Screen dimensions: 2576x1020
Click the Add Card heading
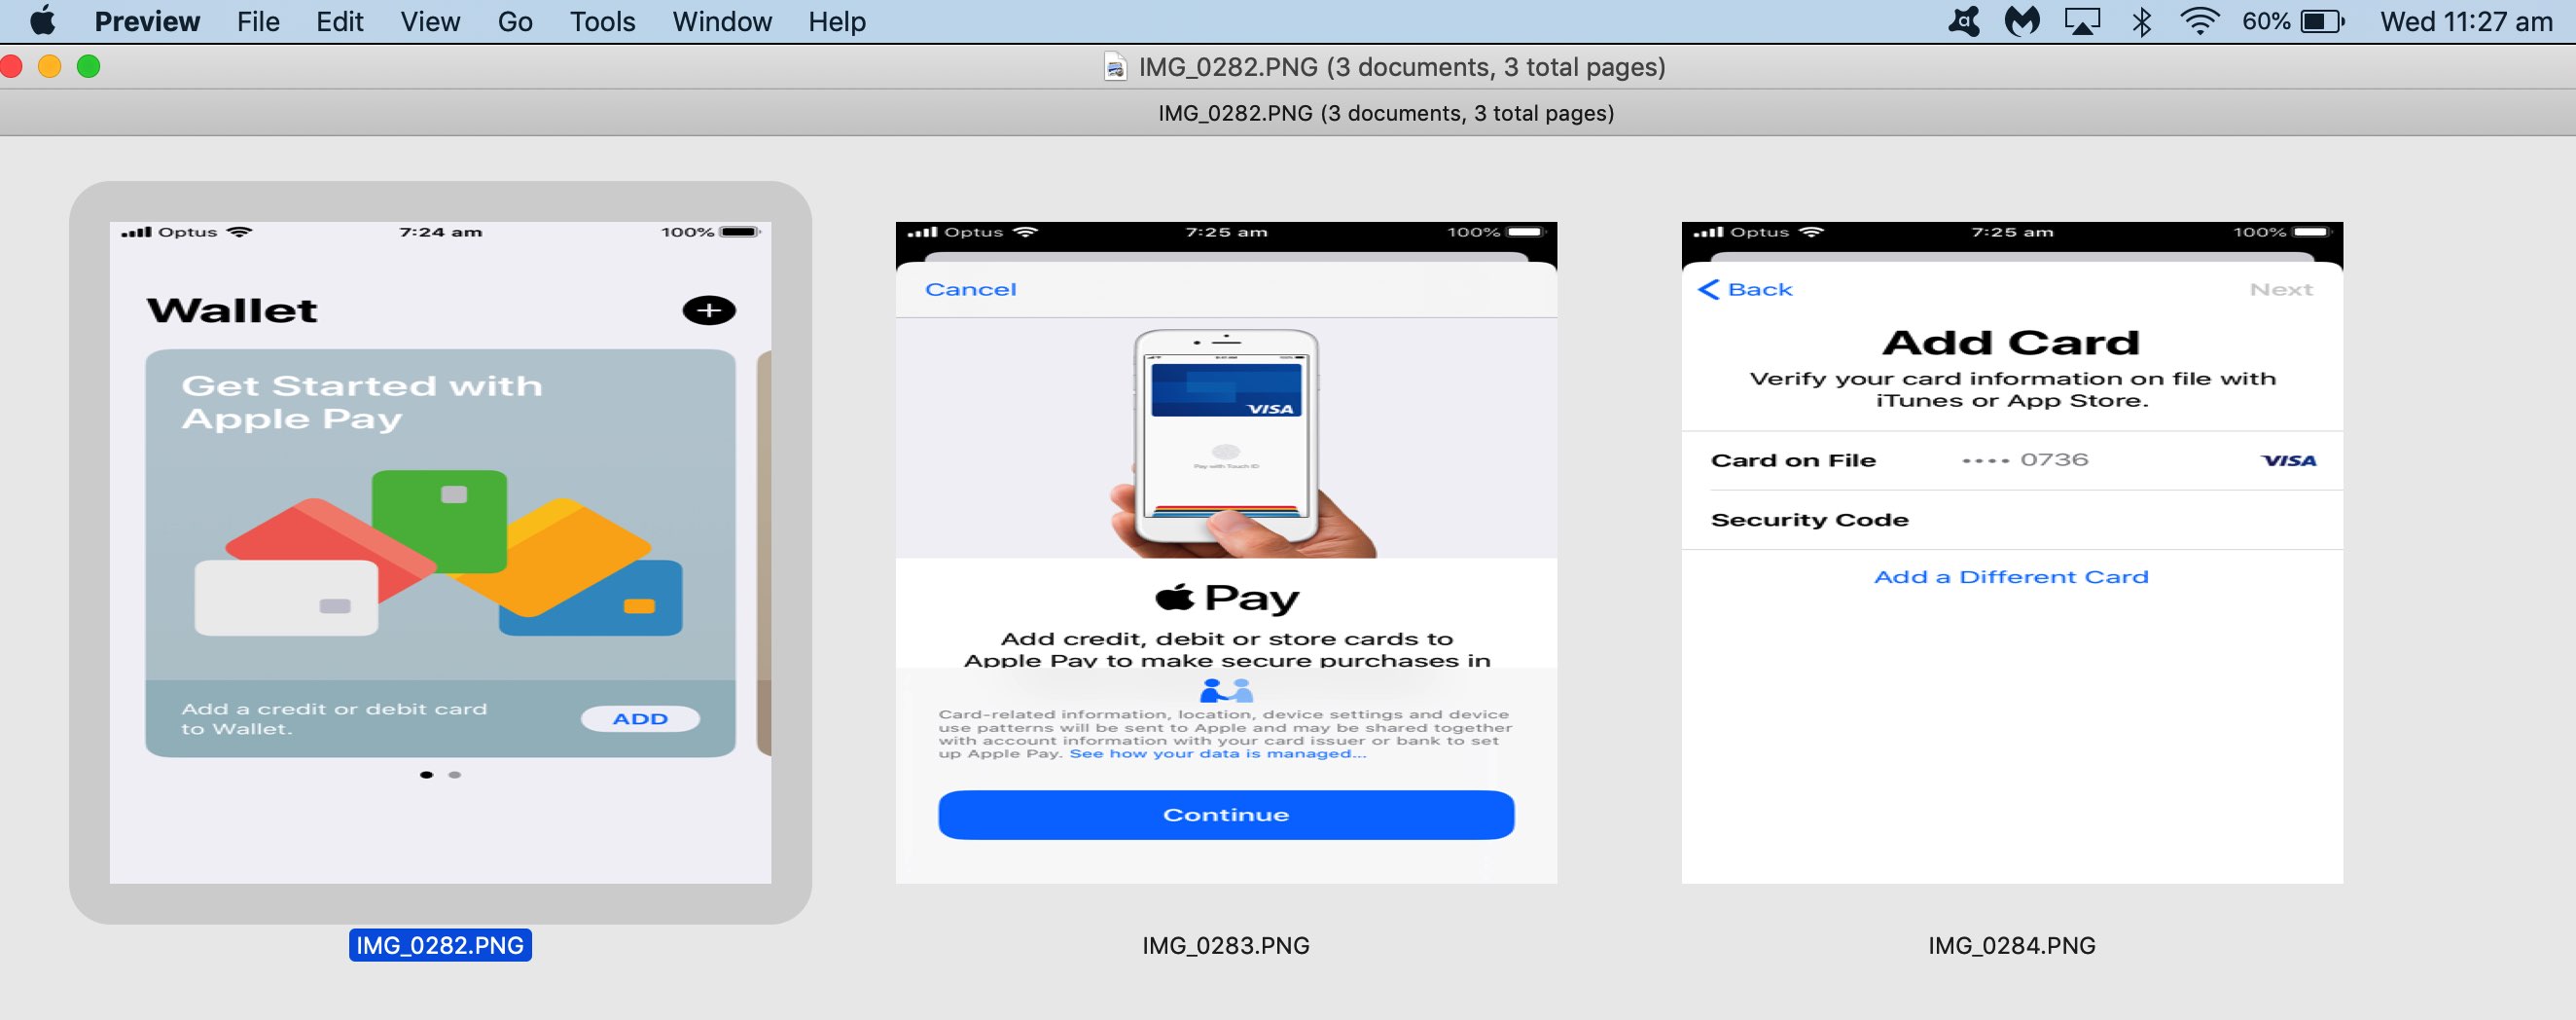(x=2011, y=342)
